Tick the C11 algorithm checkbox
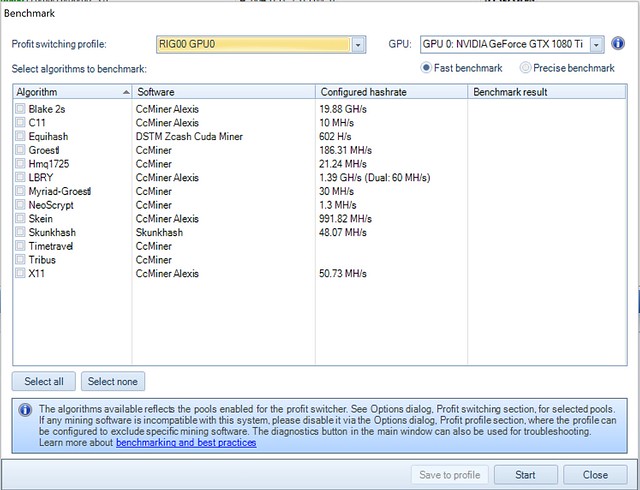 coord(20,122)
